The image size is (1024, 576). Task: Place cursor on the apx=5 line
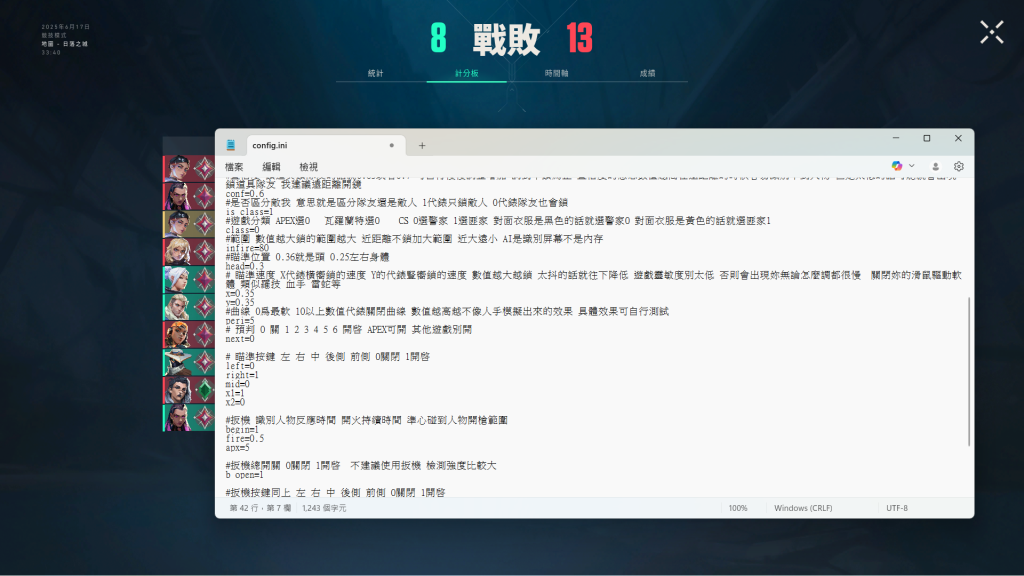(x=237, y=448)
